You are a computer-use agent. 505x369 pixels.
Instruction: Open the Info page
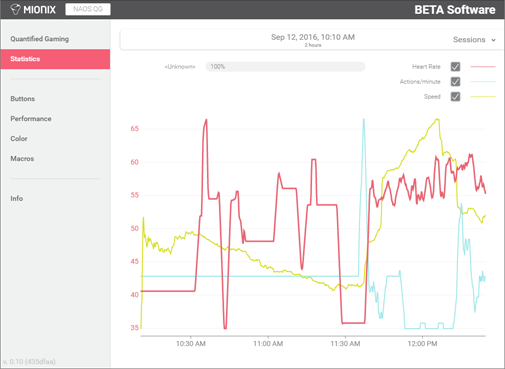(17, 199)
